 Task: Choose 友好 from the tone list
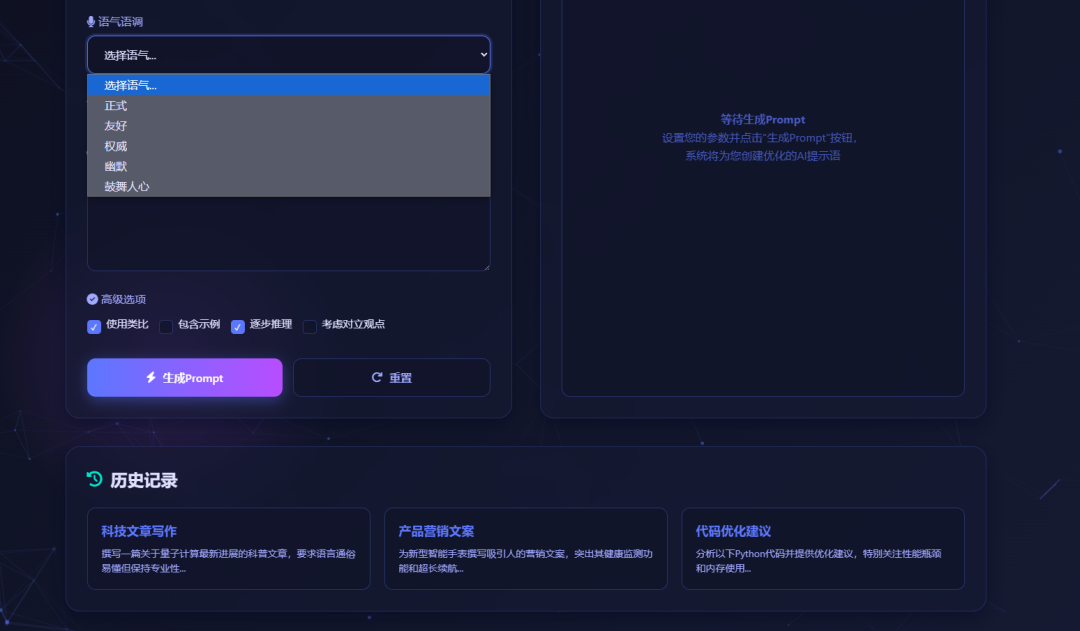click(289, 125)
